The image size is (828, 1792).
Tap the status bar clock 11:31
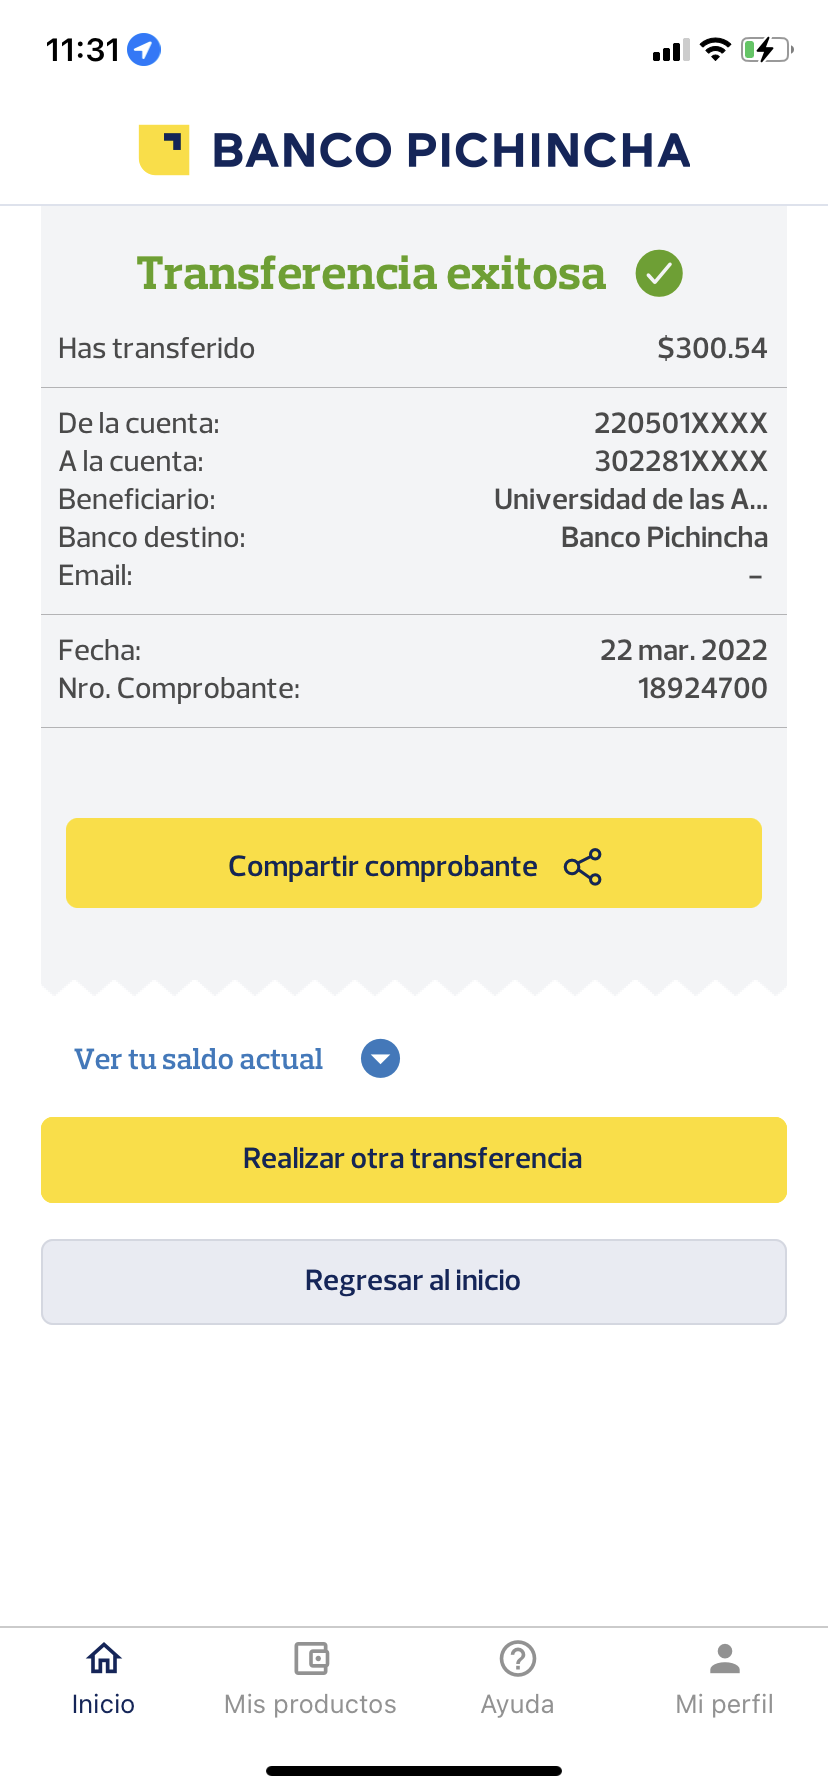pos(83,49)
